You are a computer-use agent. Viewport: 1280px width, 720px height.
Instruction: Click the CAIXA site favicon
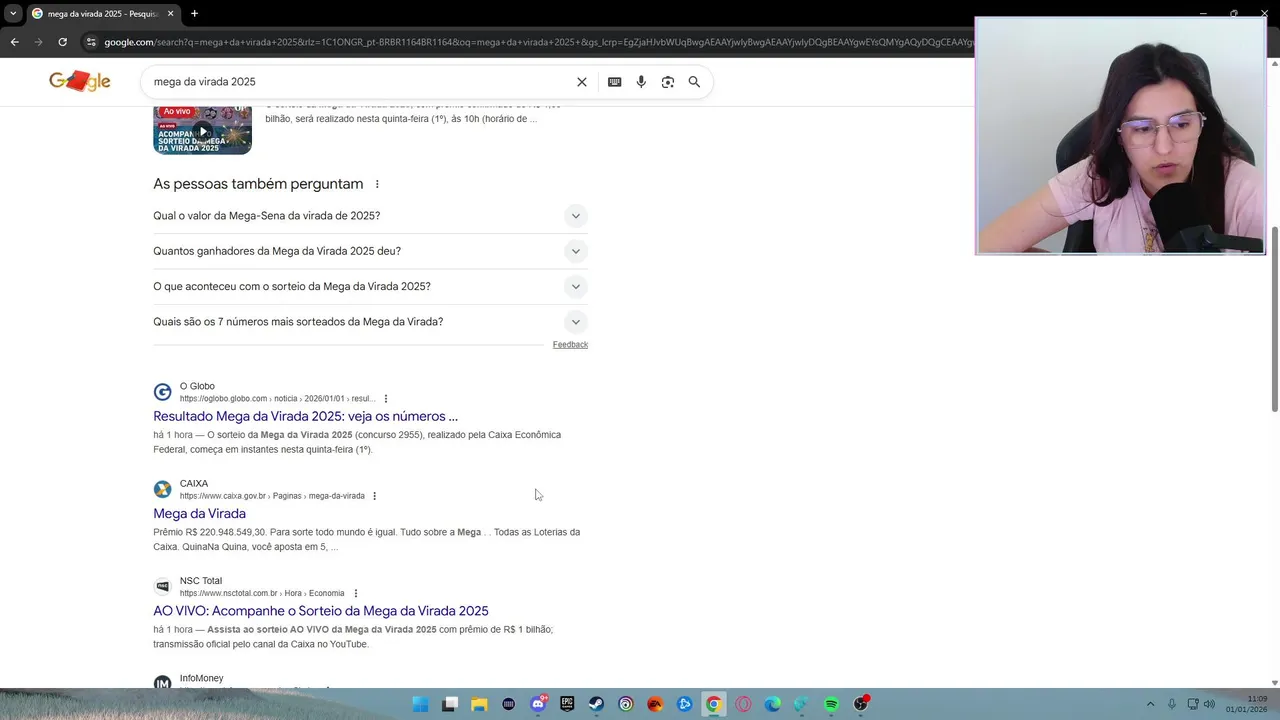(162, 489)
